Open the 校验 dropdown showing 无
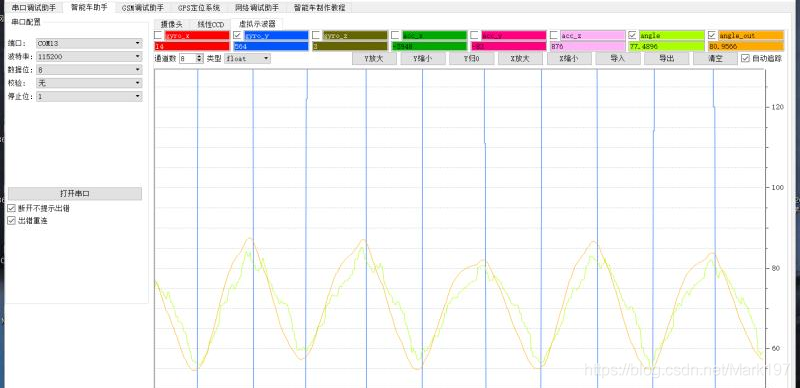Image resolution: width=800 pixels, height=388 pixels. click(x=89, y=83)
